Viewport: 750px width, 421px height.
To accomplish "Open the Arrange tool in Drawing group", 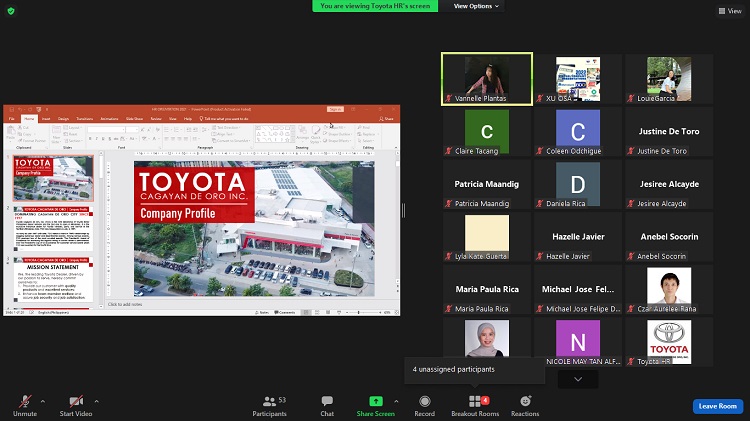I will point(302,133).
